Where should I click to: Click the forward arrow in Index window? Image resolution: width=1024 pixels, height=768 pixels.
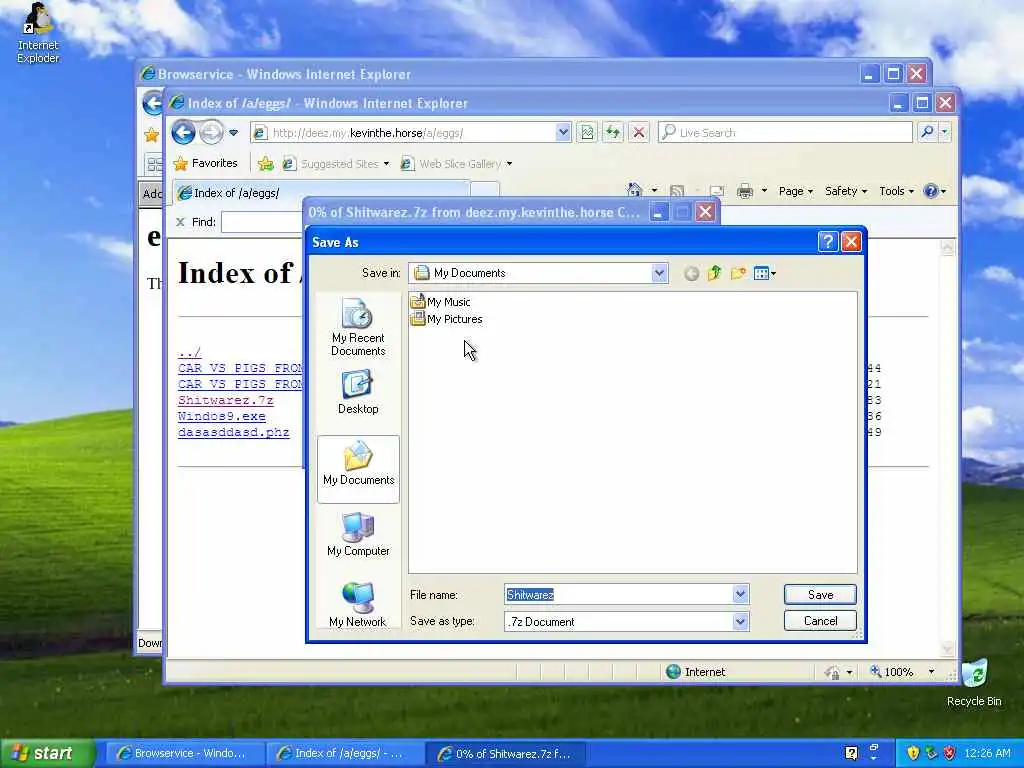[x=211, y=133]
